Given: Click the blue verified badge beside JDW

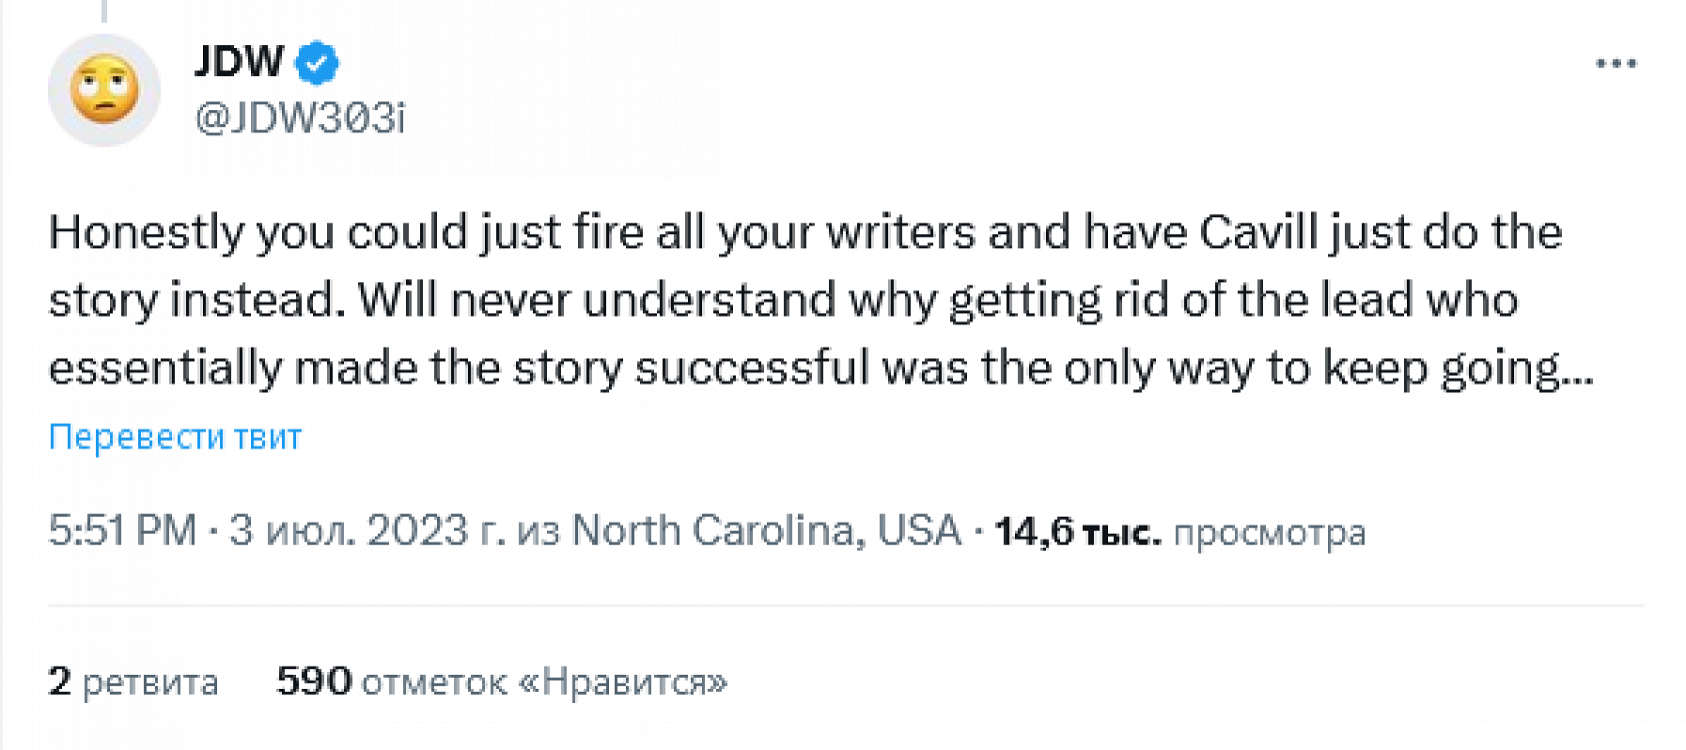Looking at the screenshot, I should coord(317,63).
